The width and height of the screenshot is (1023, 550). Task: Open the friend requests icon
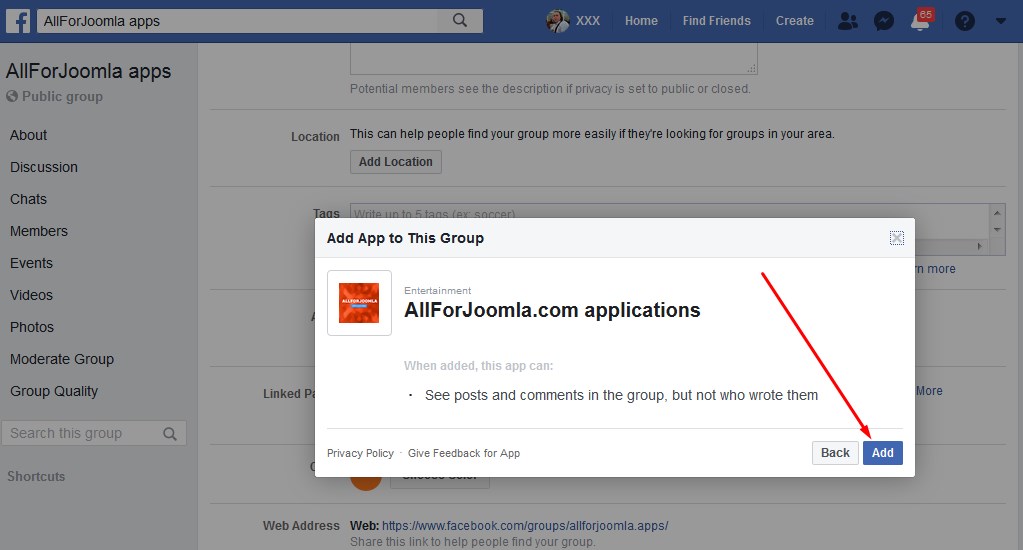click(848, 21)
